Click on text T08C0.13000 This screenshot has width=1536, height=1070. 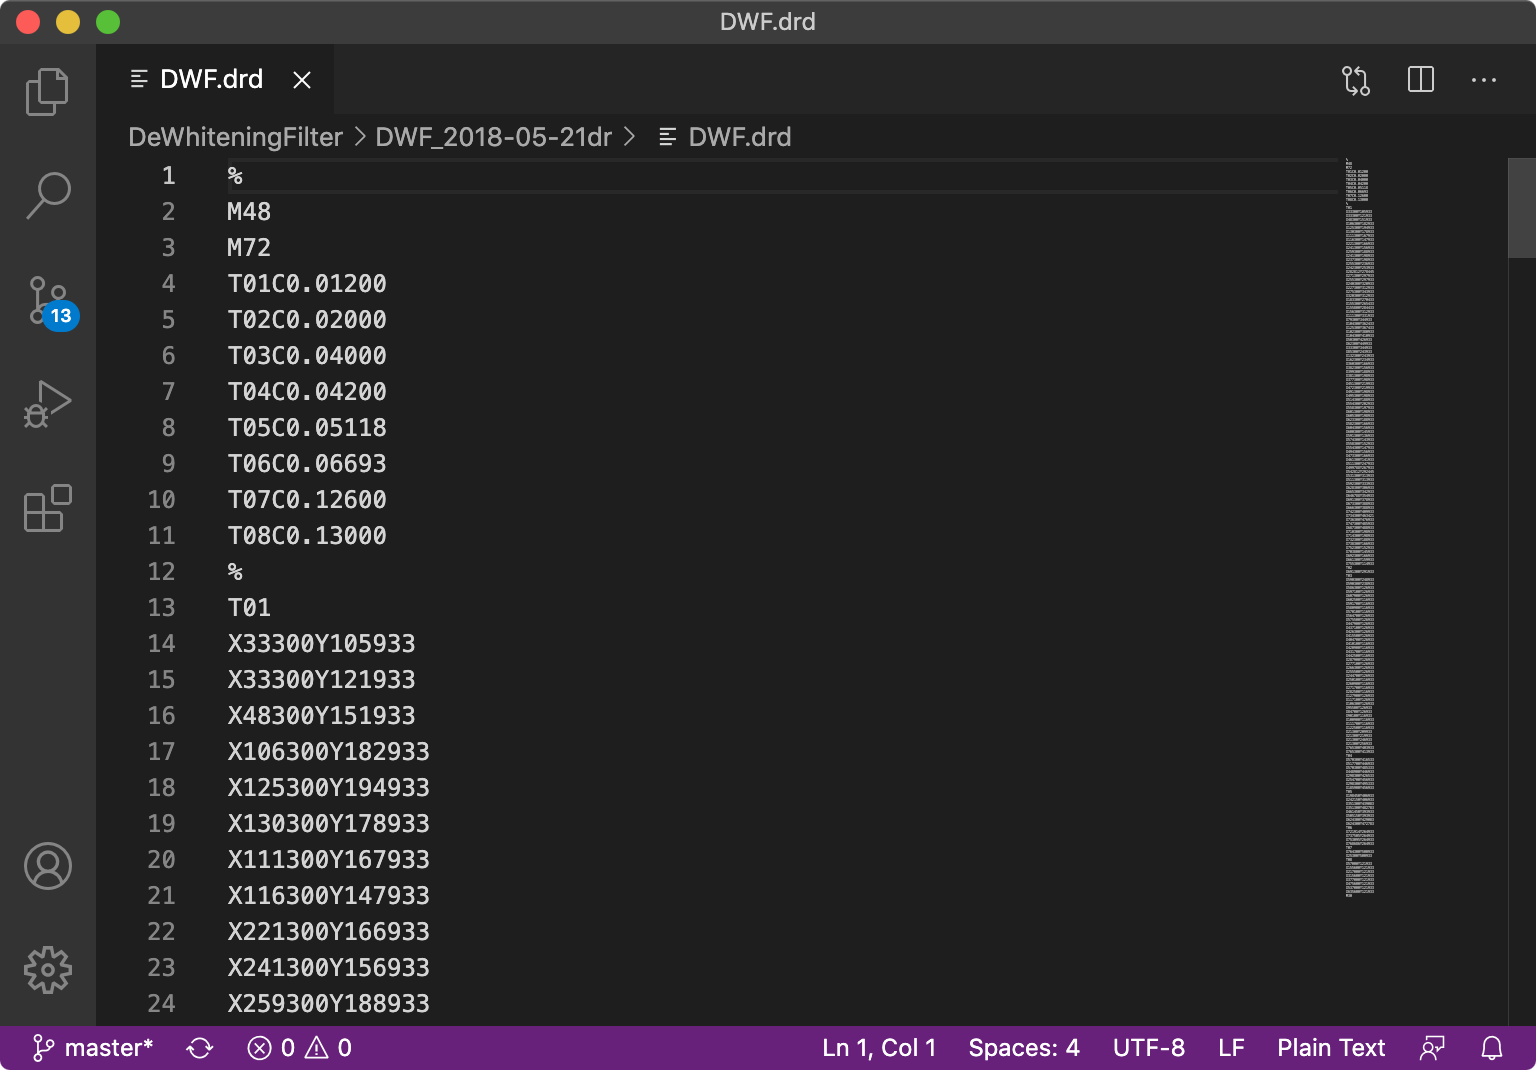tap(307, 536)
